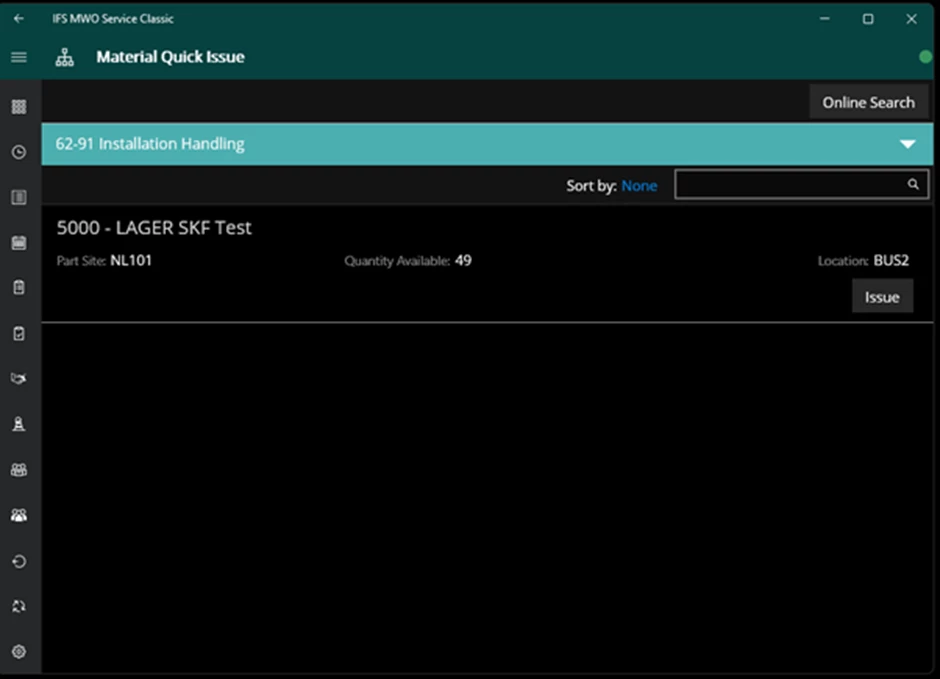Select the 5000 - LAGER SKF Test title
Screen dimensions: 940x679
click(154, 228)
